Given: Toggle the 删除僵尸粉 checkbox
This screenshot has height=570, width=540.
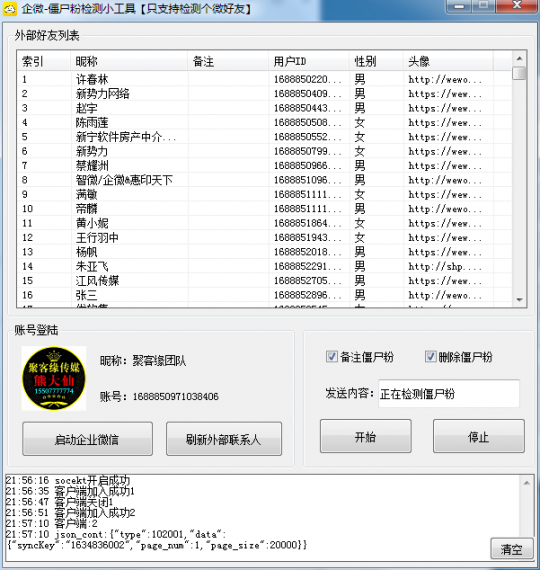Looking at the screenshot, I should 431,357.
